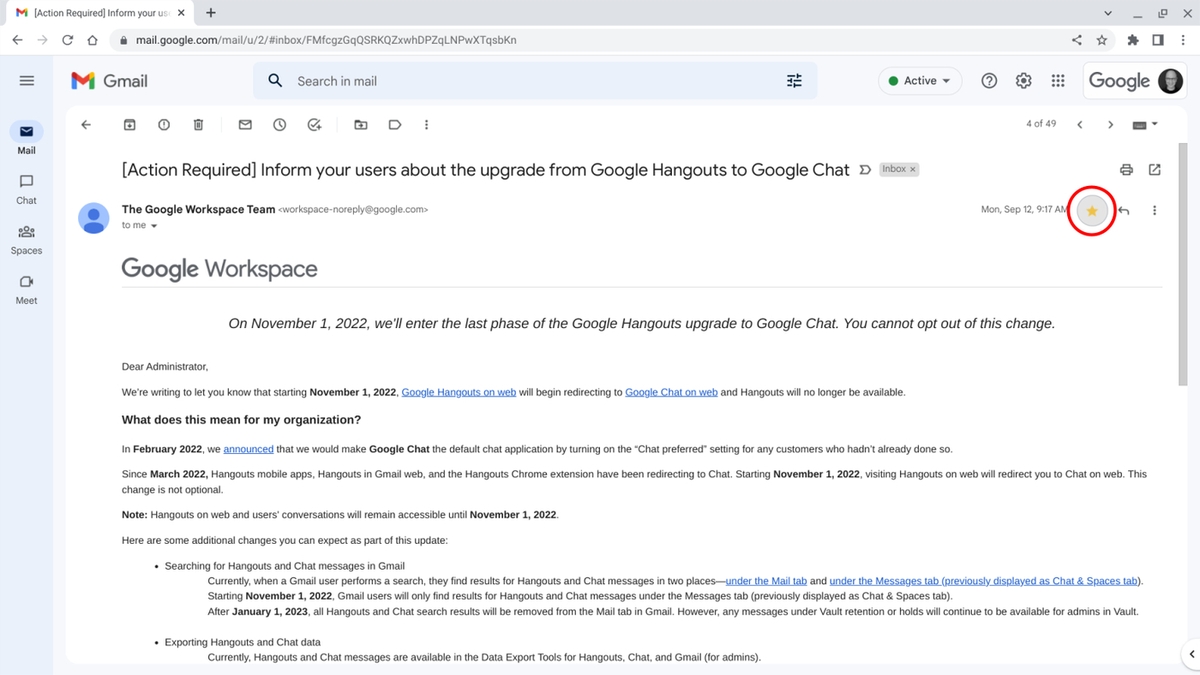Open the input tools dropdown

(1143, 124)
